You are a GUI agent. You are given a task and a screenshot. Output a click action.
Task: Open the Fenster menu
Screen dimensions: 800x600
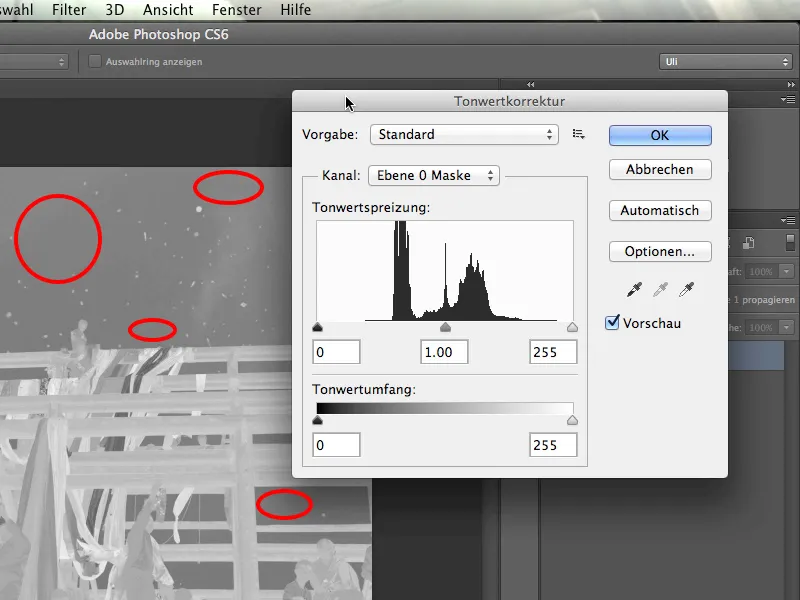237,10
